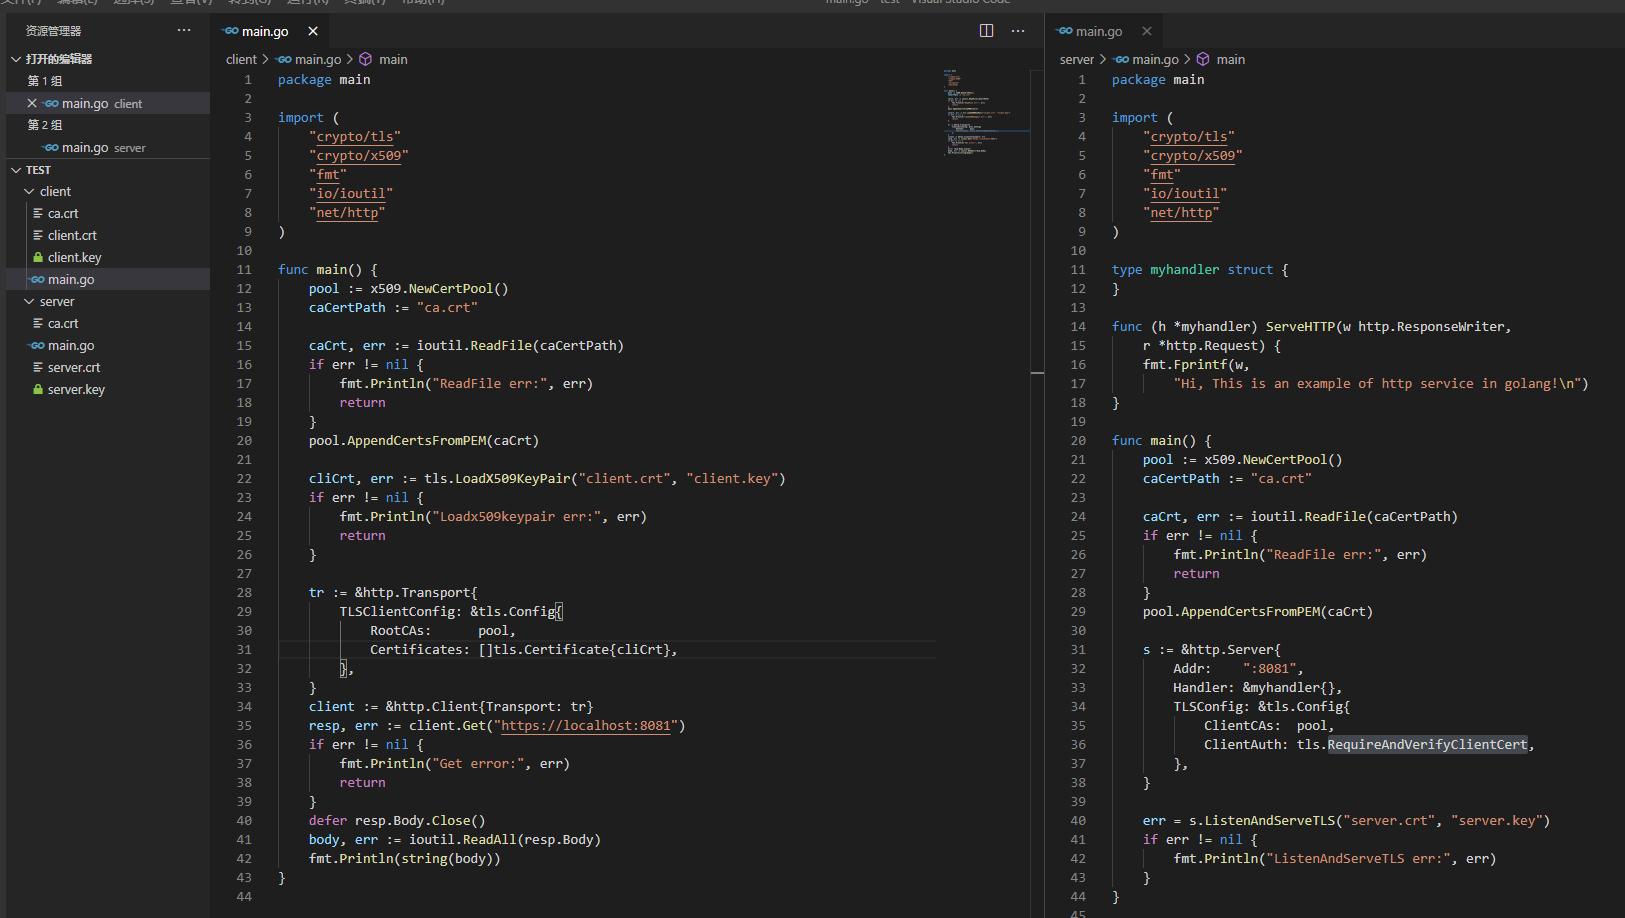This screenshot has width=1625, height=918.
Task: Click Go icon on right main.go tab
Action: (1065, 31)
